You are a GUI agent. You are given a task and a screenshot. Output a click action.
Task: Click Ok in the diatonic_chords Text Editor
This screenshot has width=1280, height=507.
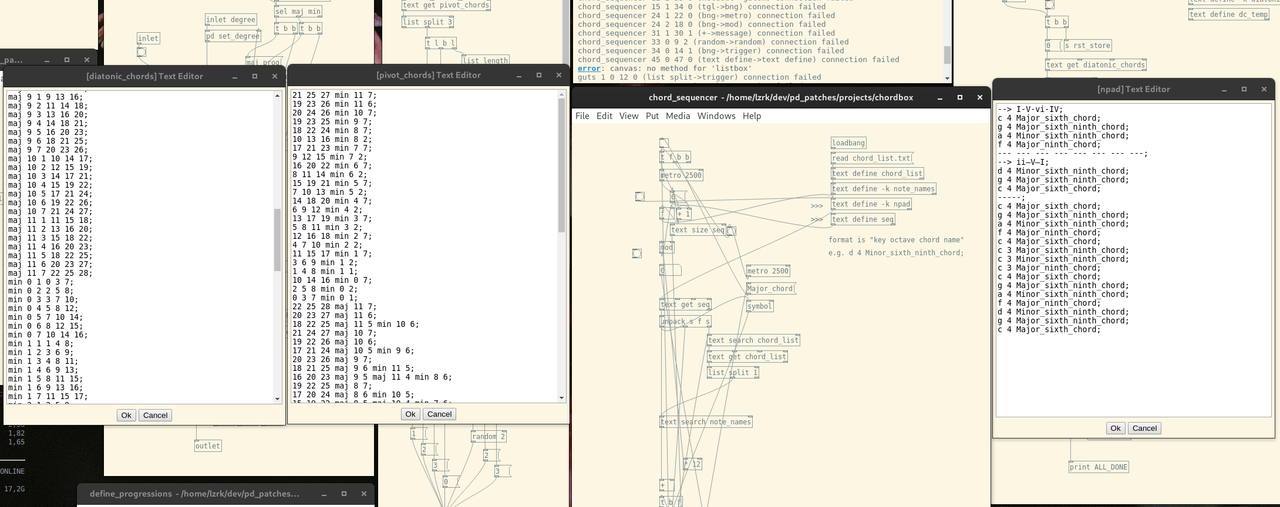click(126, 415)
